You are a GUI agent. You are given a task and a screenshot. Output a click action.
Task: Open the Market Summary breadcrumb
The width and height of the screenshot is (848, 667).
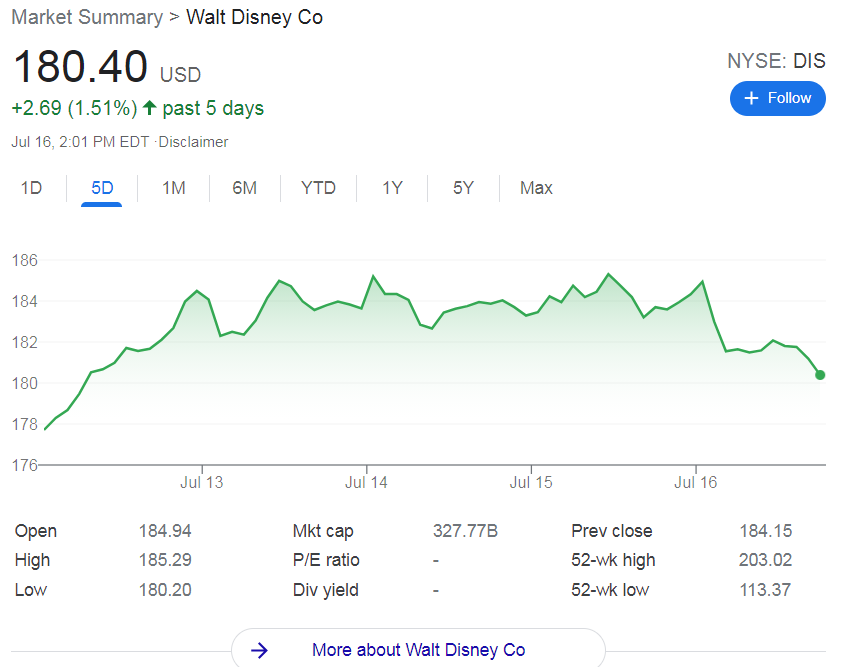point(87,17)
